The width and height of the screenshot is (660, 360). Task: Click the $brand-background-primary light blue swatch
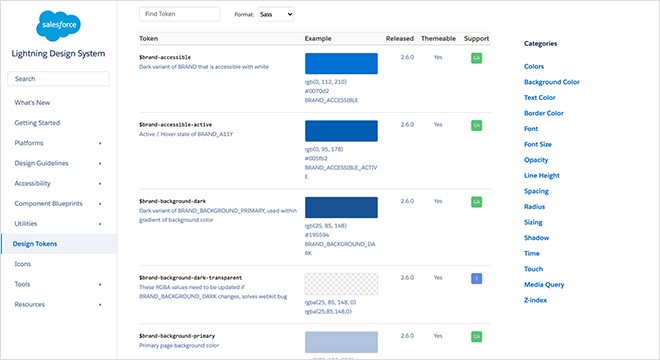(341, 342)
